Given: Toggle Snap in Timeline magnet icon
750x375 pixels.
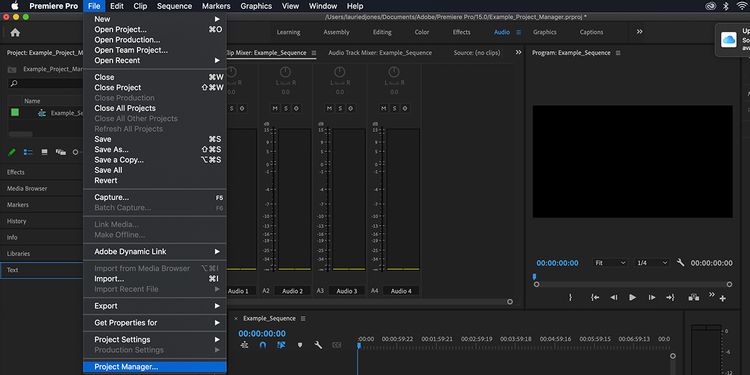Looking at the screenshot, I should pos(263,345).
